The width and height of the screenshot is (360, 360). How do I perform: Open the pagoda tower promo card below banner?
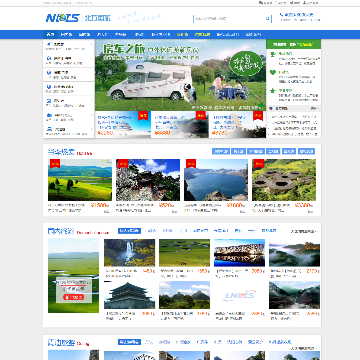pos(237,124)
